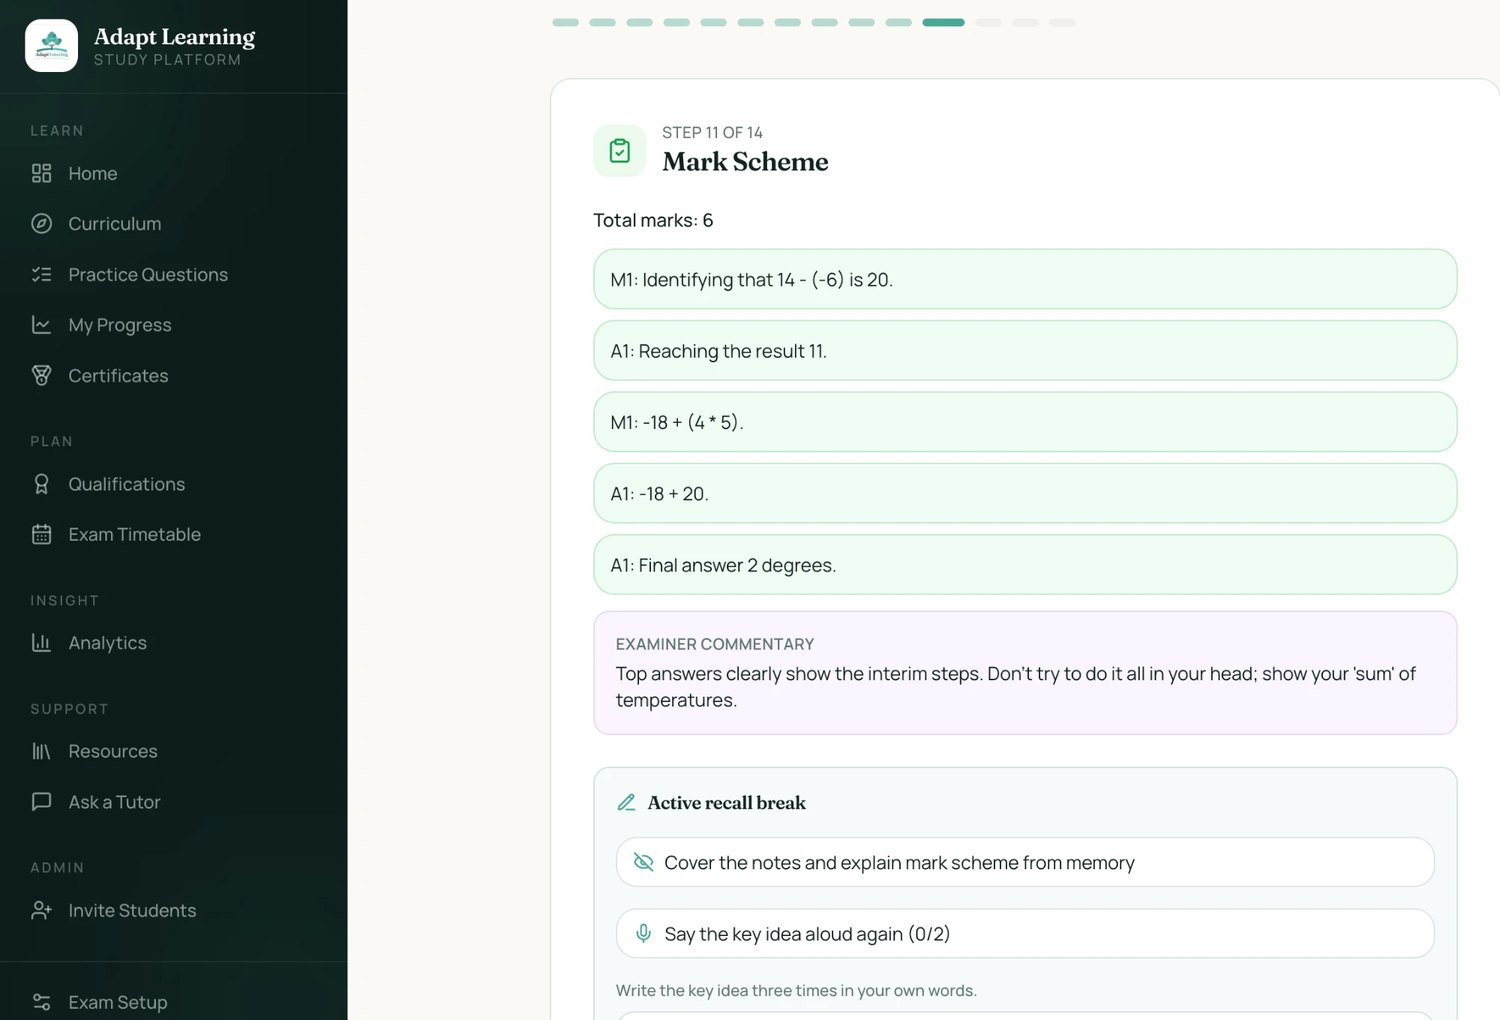Click the 'Total marks: 6' text
Image resolution: width=1500 pixels, height=1020 pixels.
coord(653,220)
